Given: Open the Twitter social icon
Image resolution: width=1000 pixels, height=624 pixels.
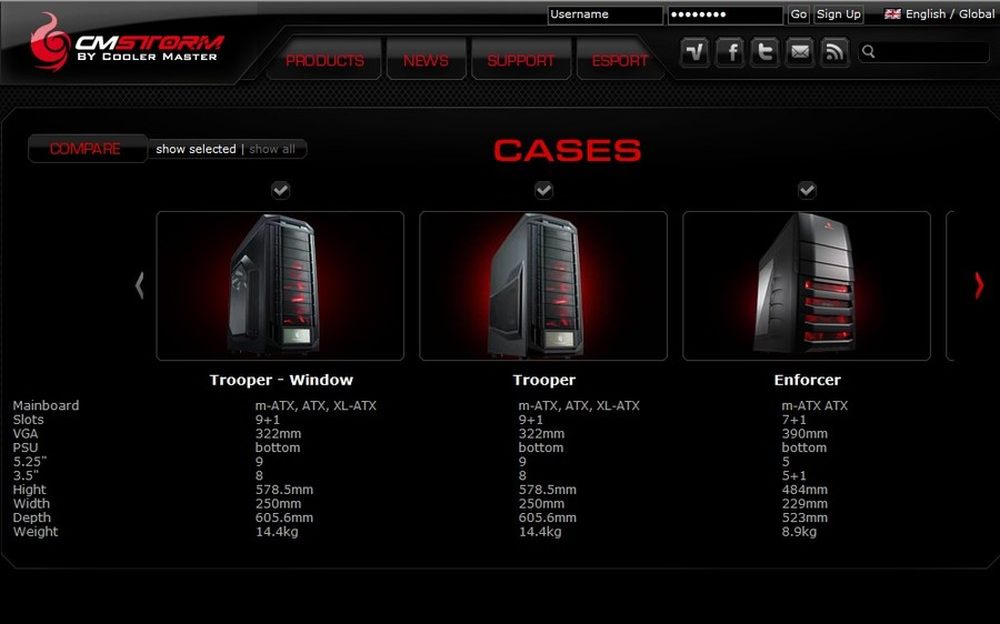Looking at the screenshot, I should click(x=765, y=52).
